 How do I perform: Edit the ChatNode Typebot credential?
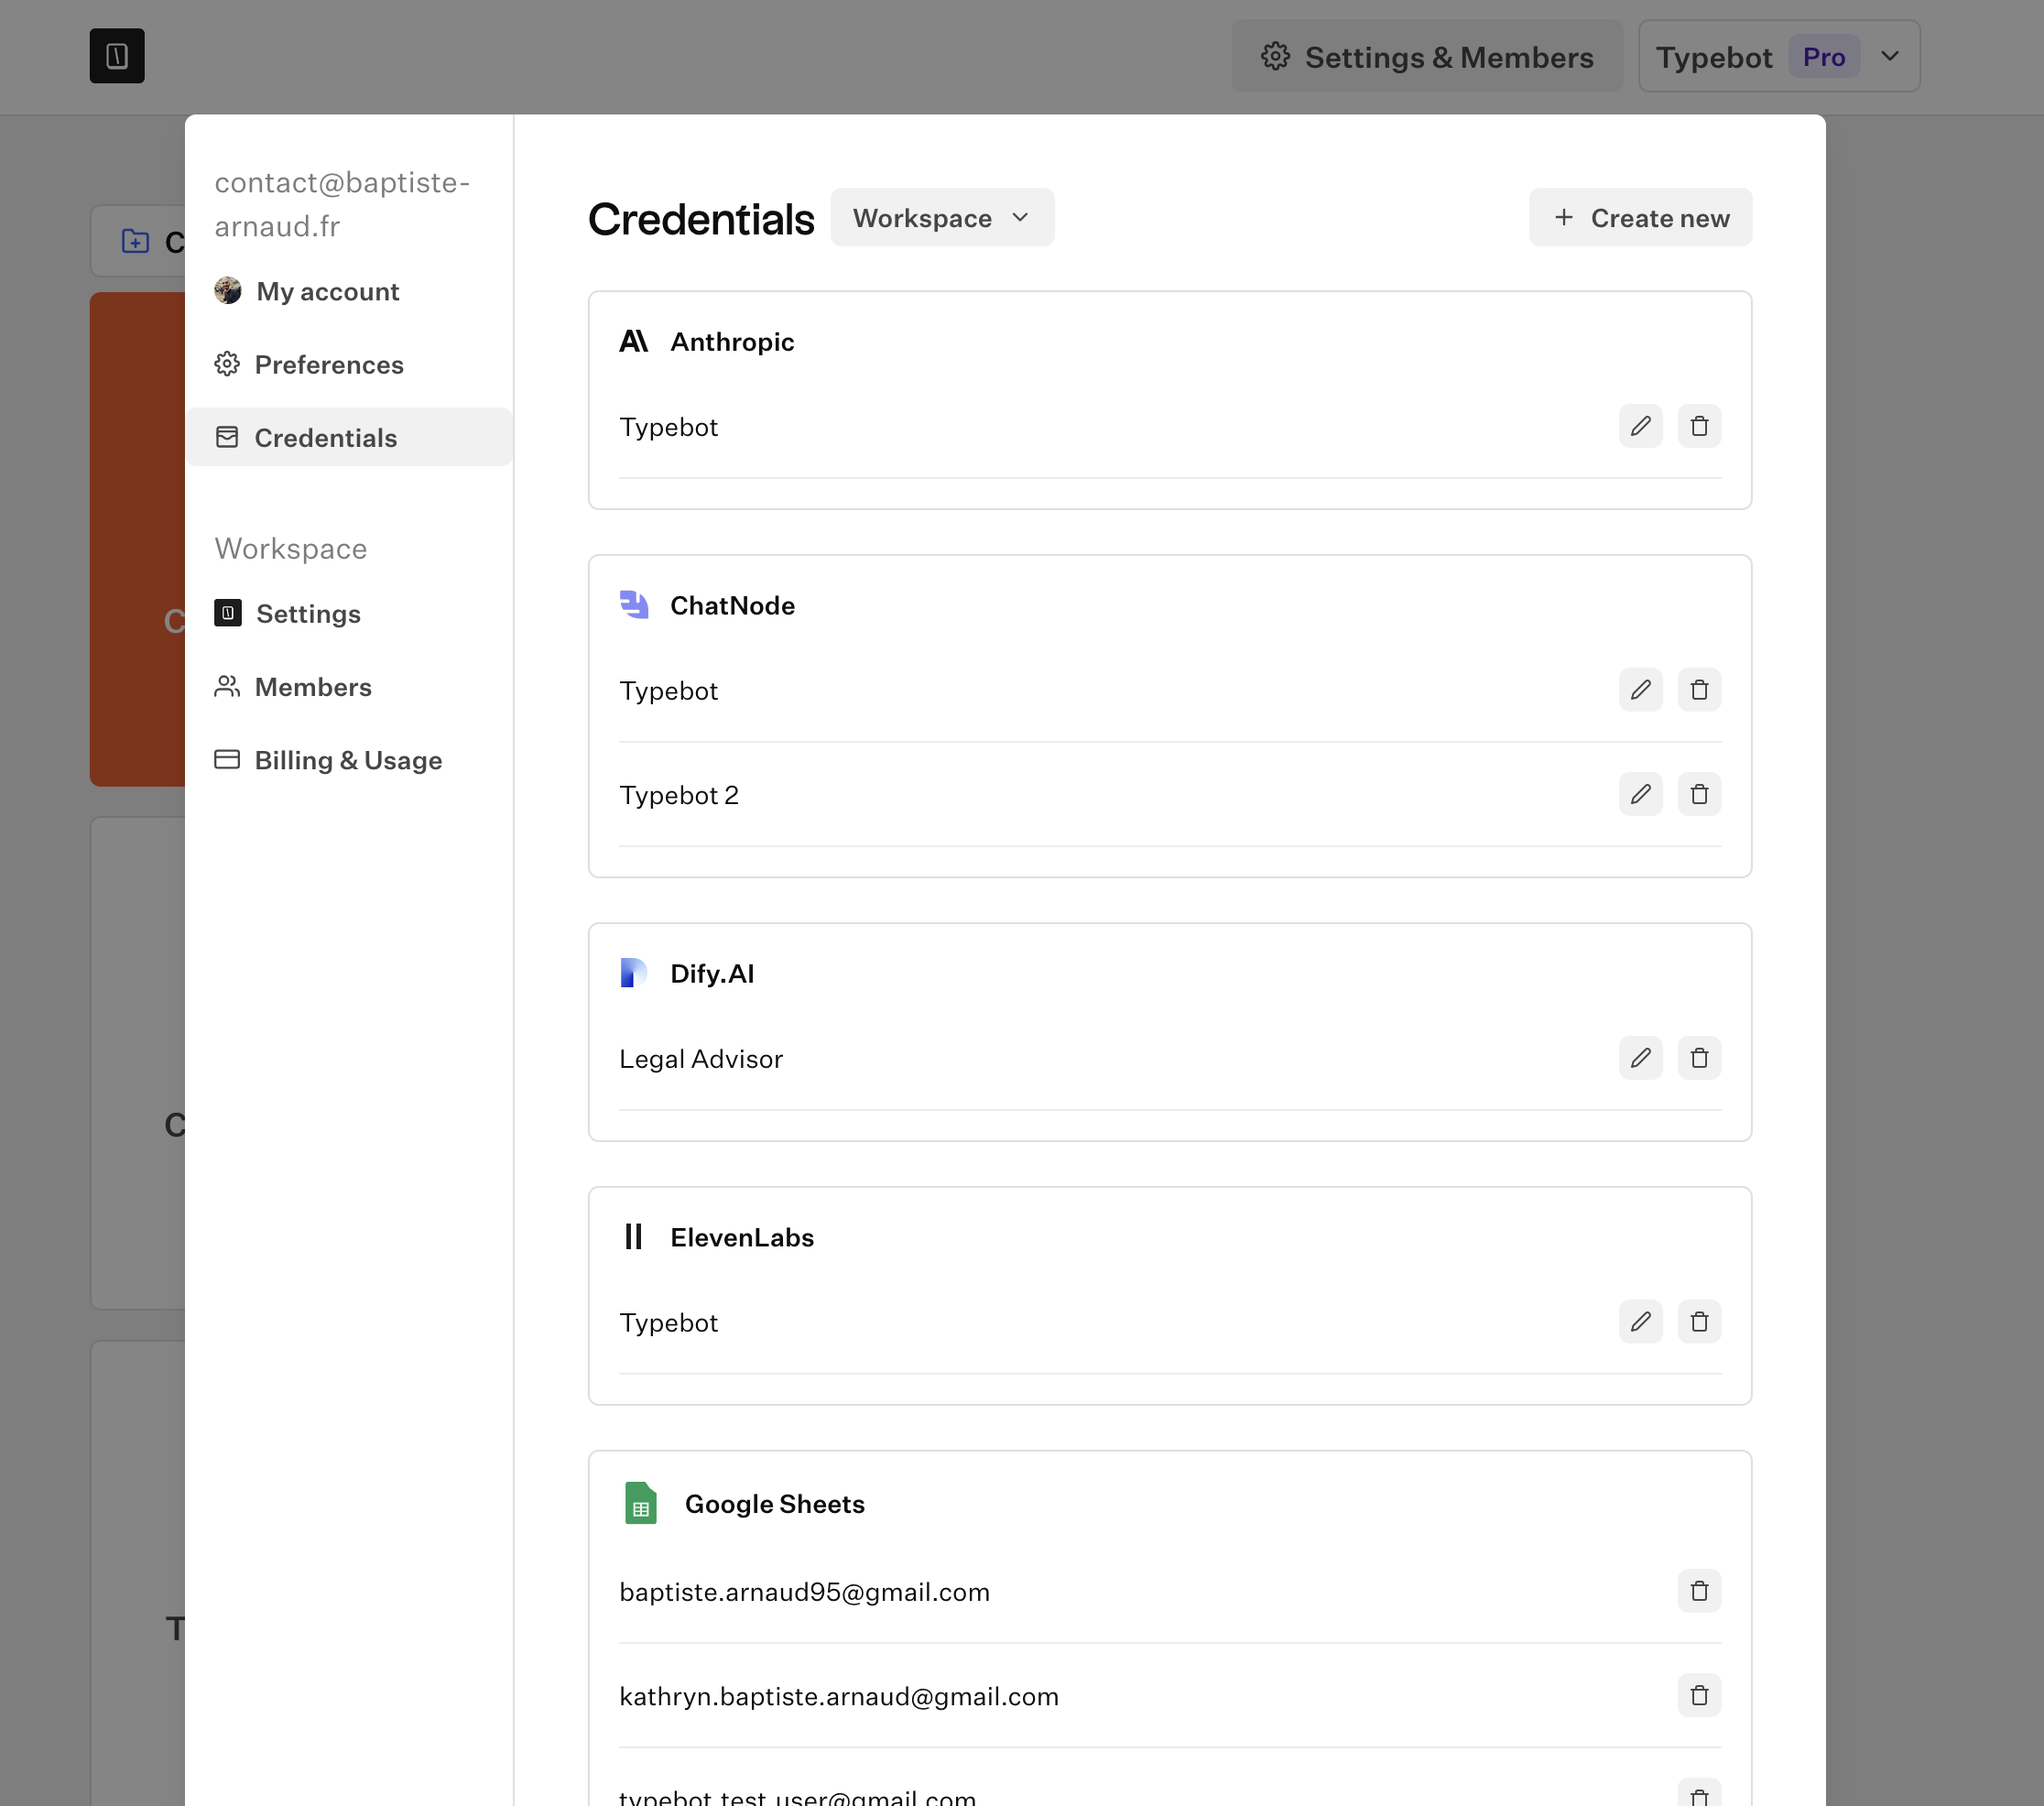tap(1640, 691)
